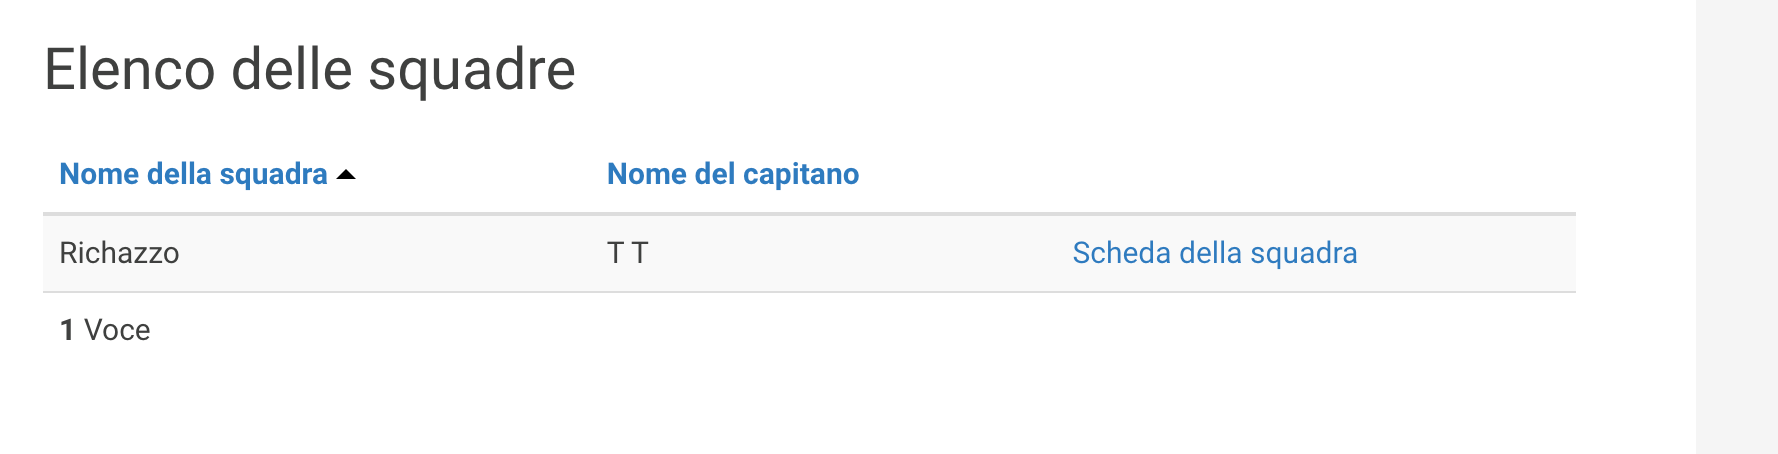The width and height of the screenshot is (1778, 454).
Task: Click the word Nome in squadra header
Action: tap(99, 174)
